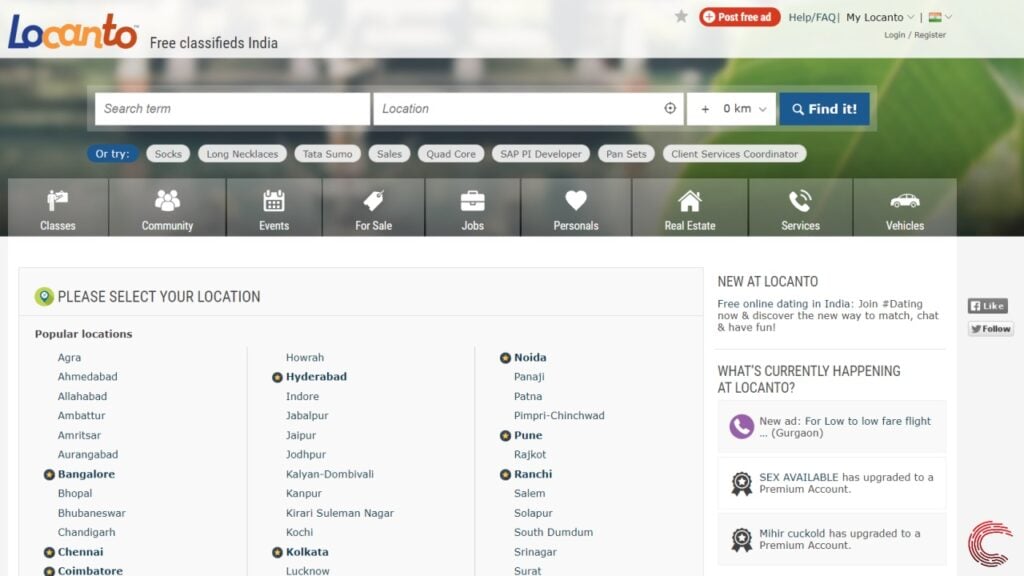Open the India flag country selector
Screen dimensions: 1024x576
point(940,18)
